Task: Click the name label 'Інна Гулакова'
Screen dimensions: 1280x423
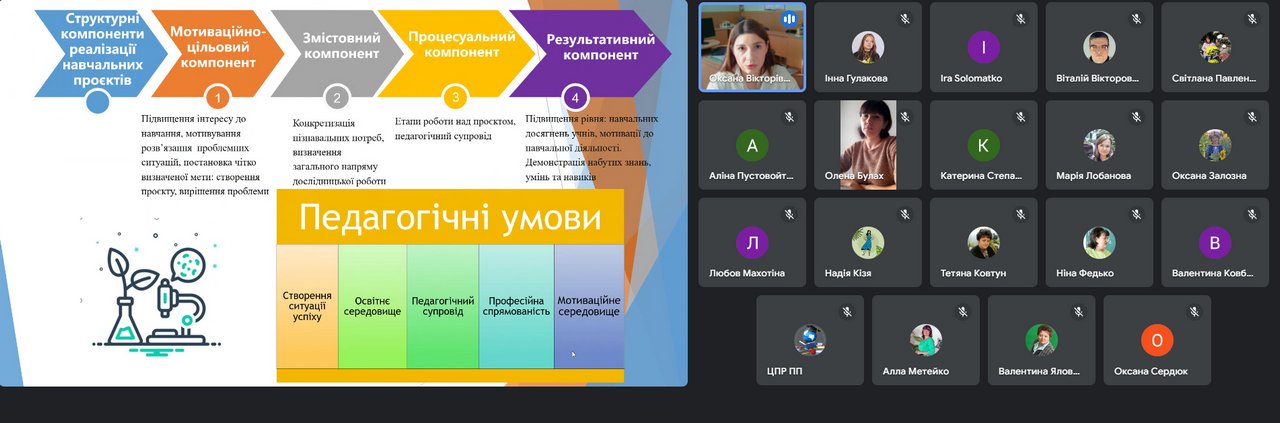Action: (x=857, y=78)
